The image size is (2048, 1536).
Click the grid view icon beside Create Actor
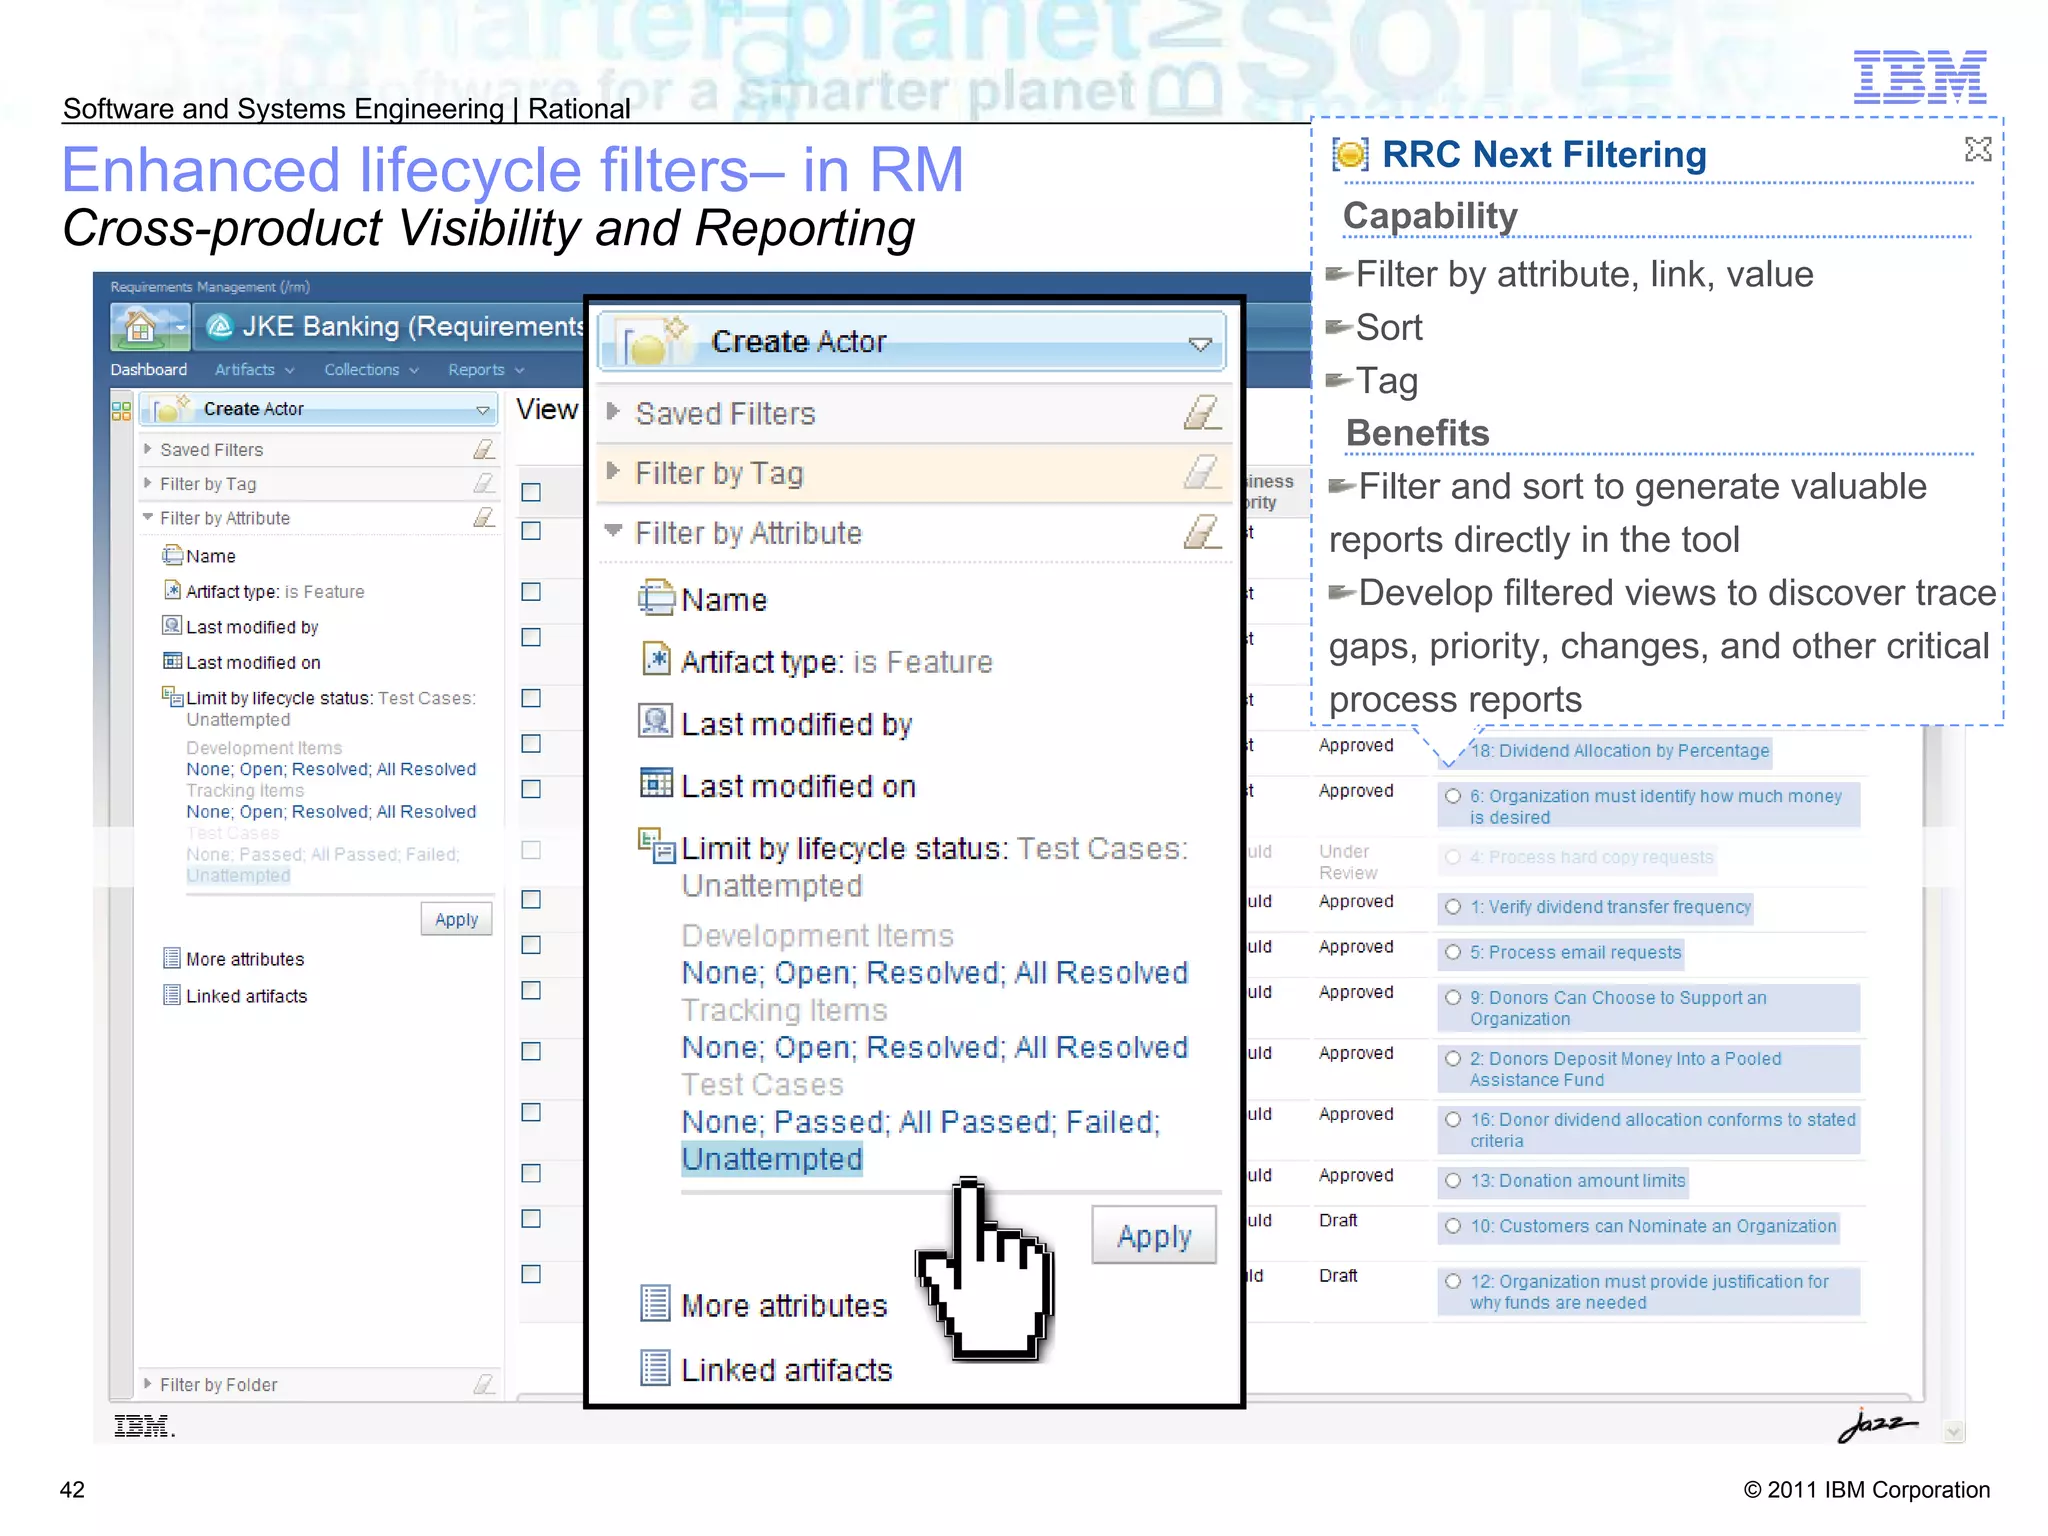point(122,410)
